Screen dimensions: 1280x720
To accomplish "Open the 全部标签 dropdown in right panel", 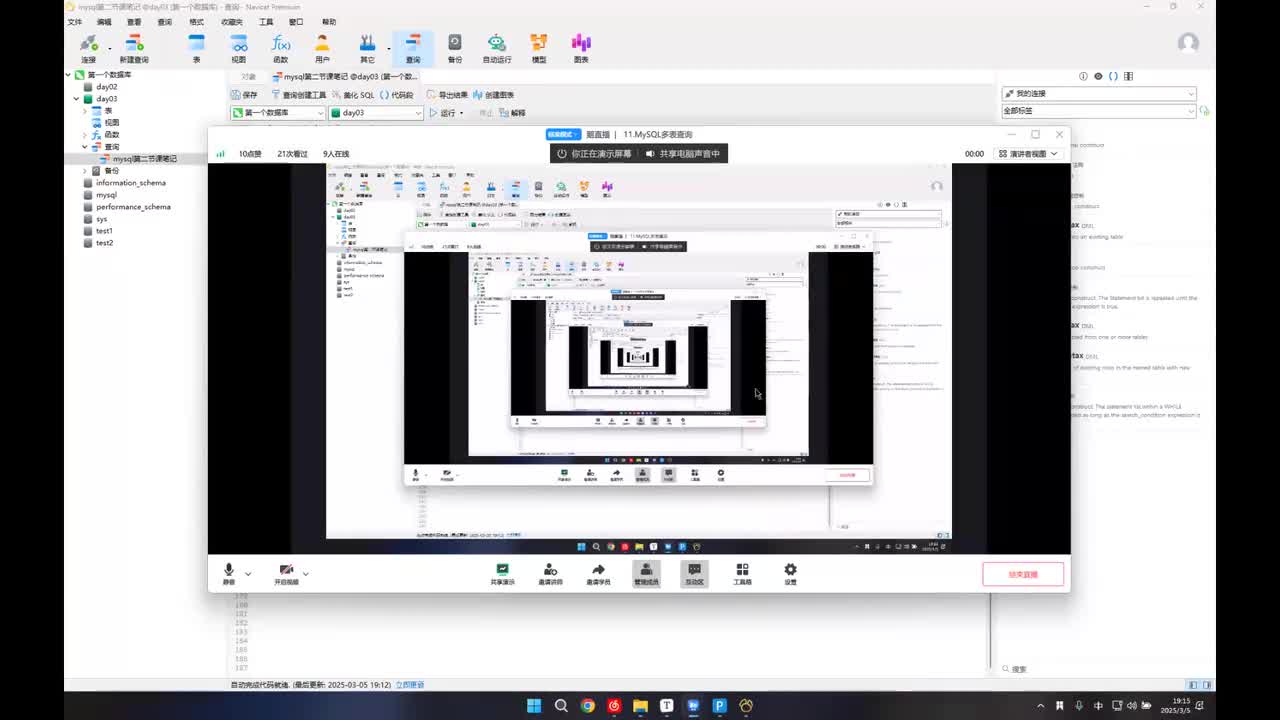I will click(1099, 111).
